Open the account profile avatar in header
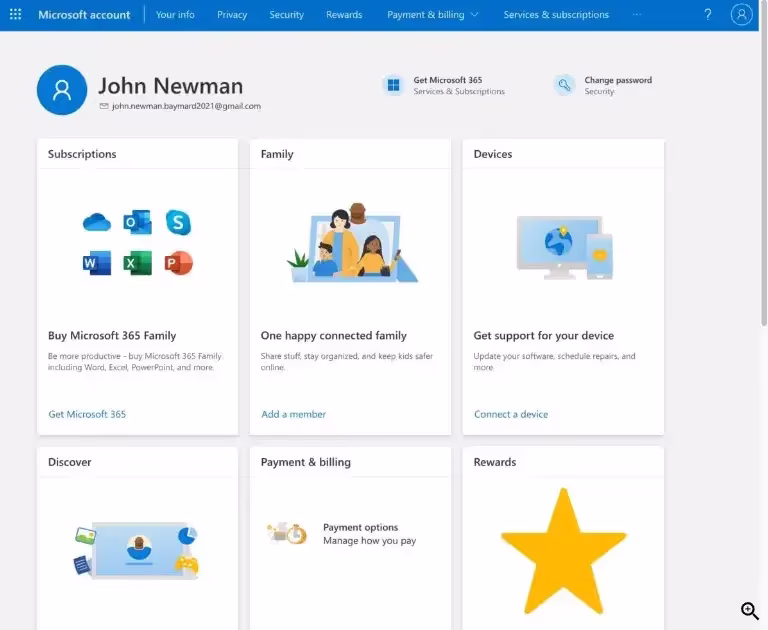This screenshot has width=768, height=630. click(741, 15)
